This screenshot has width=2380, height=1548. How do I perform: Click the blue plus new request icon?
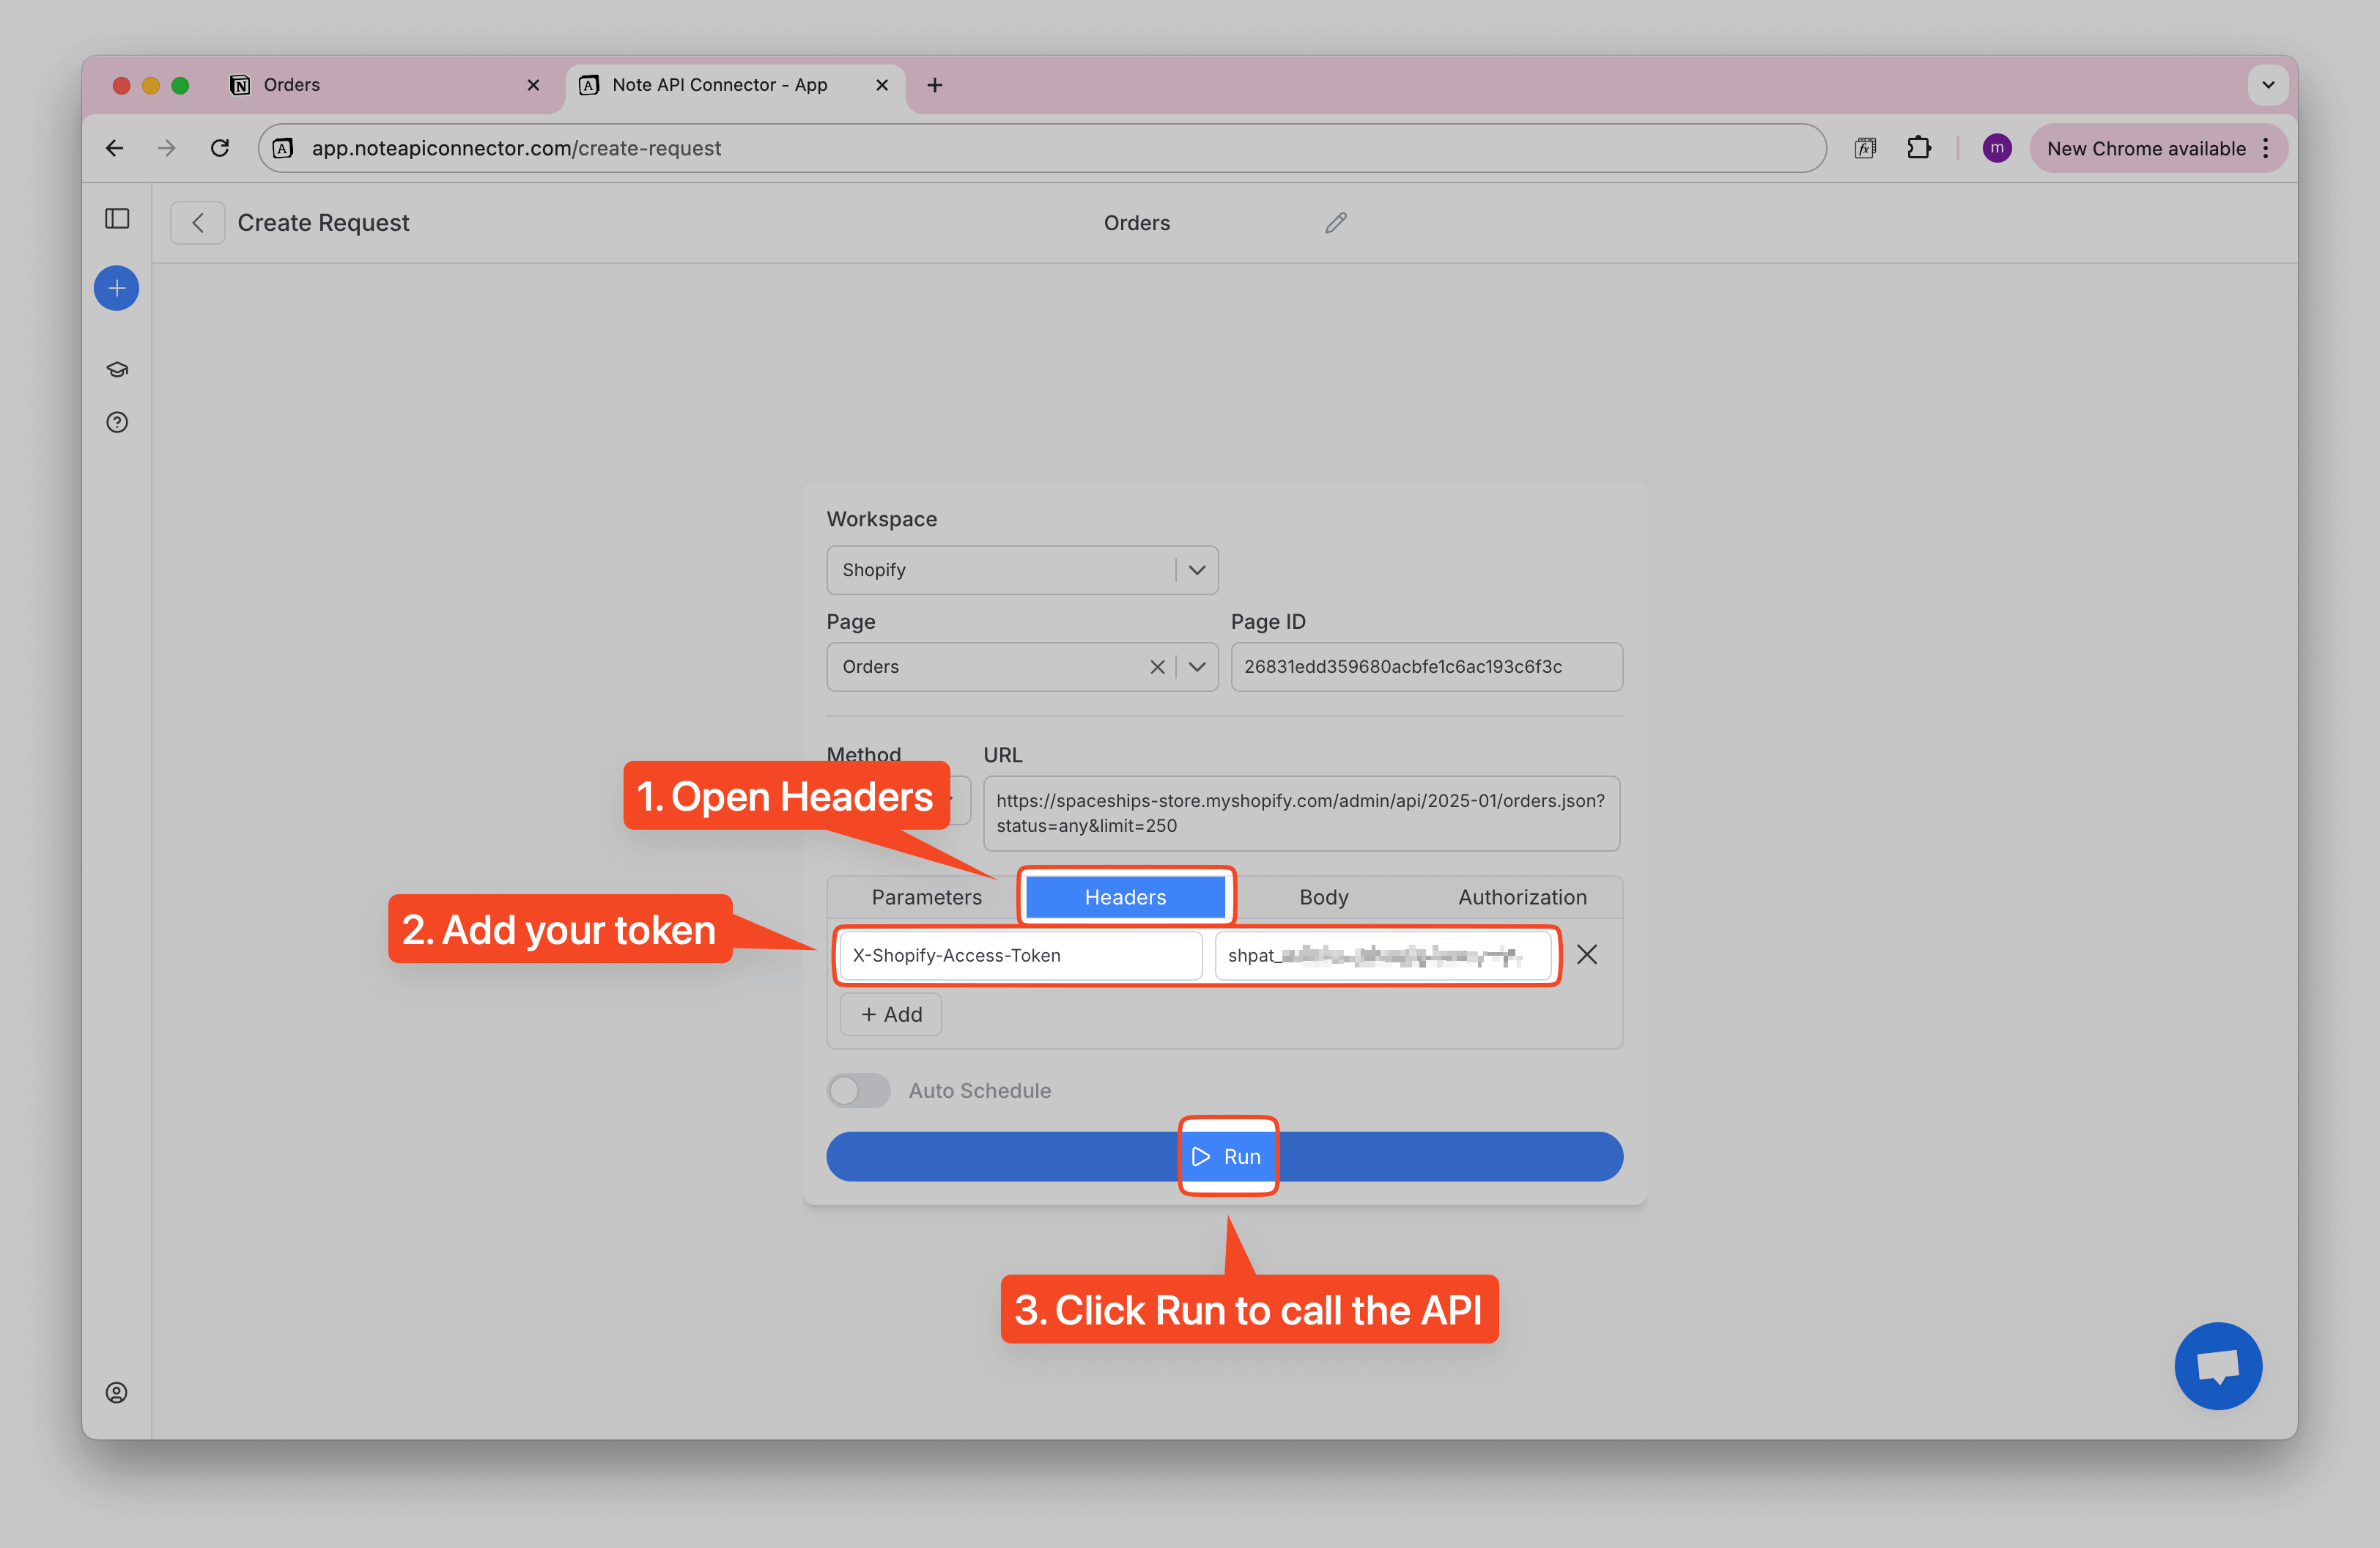click(x=116, y=288)
